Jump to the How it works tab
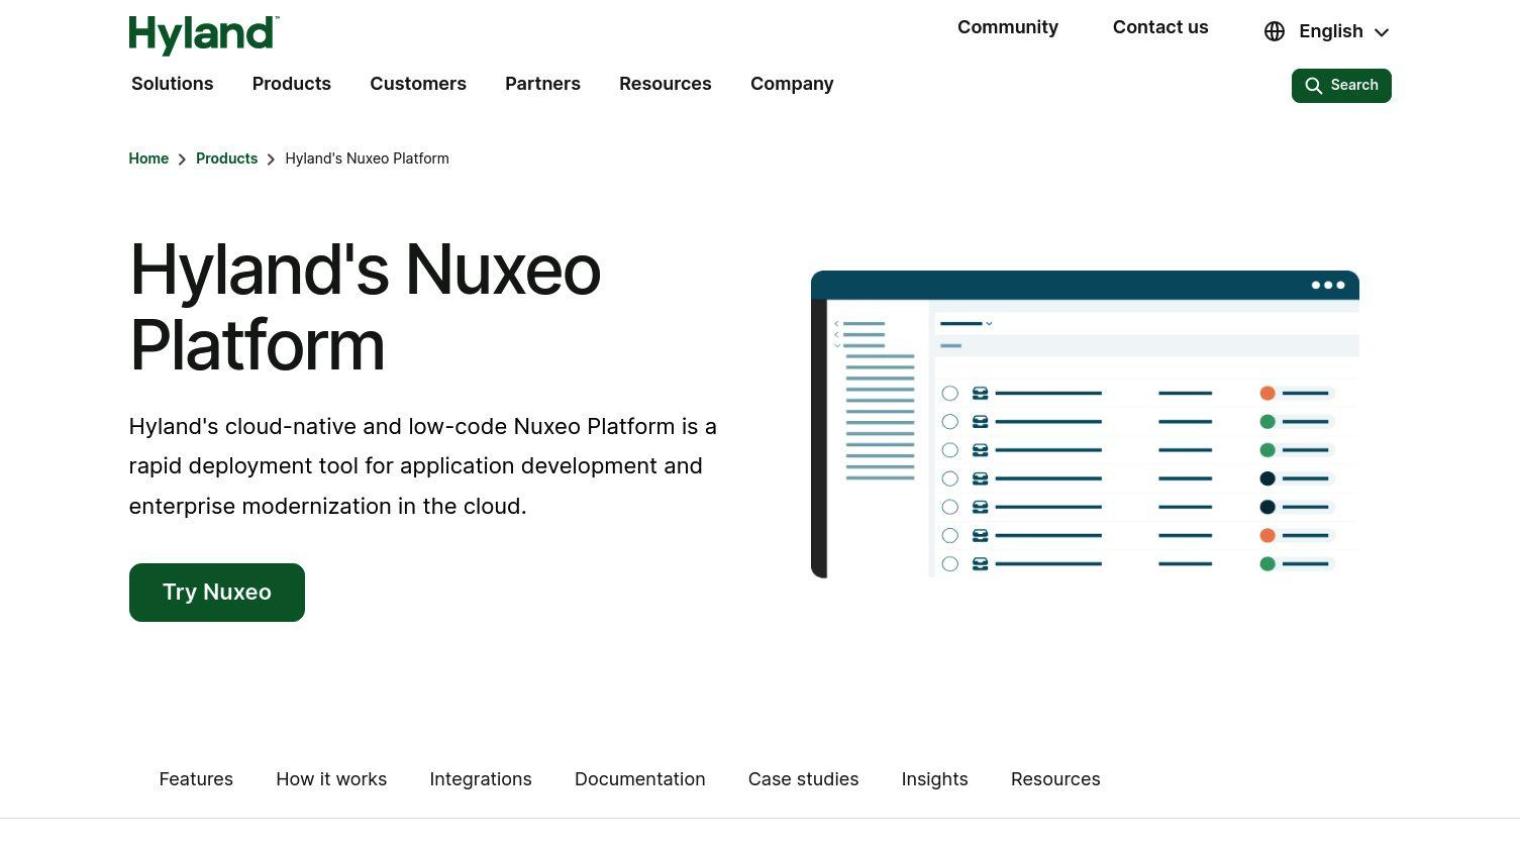 [x=331, y=779]
